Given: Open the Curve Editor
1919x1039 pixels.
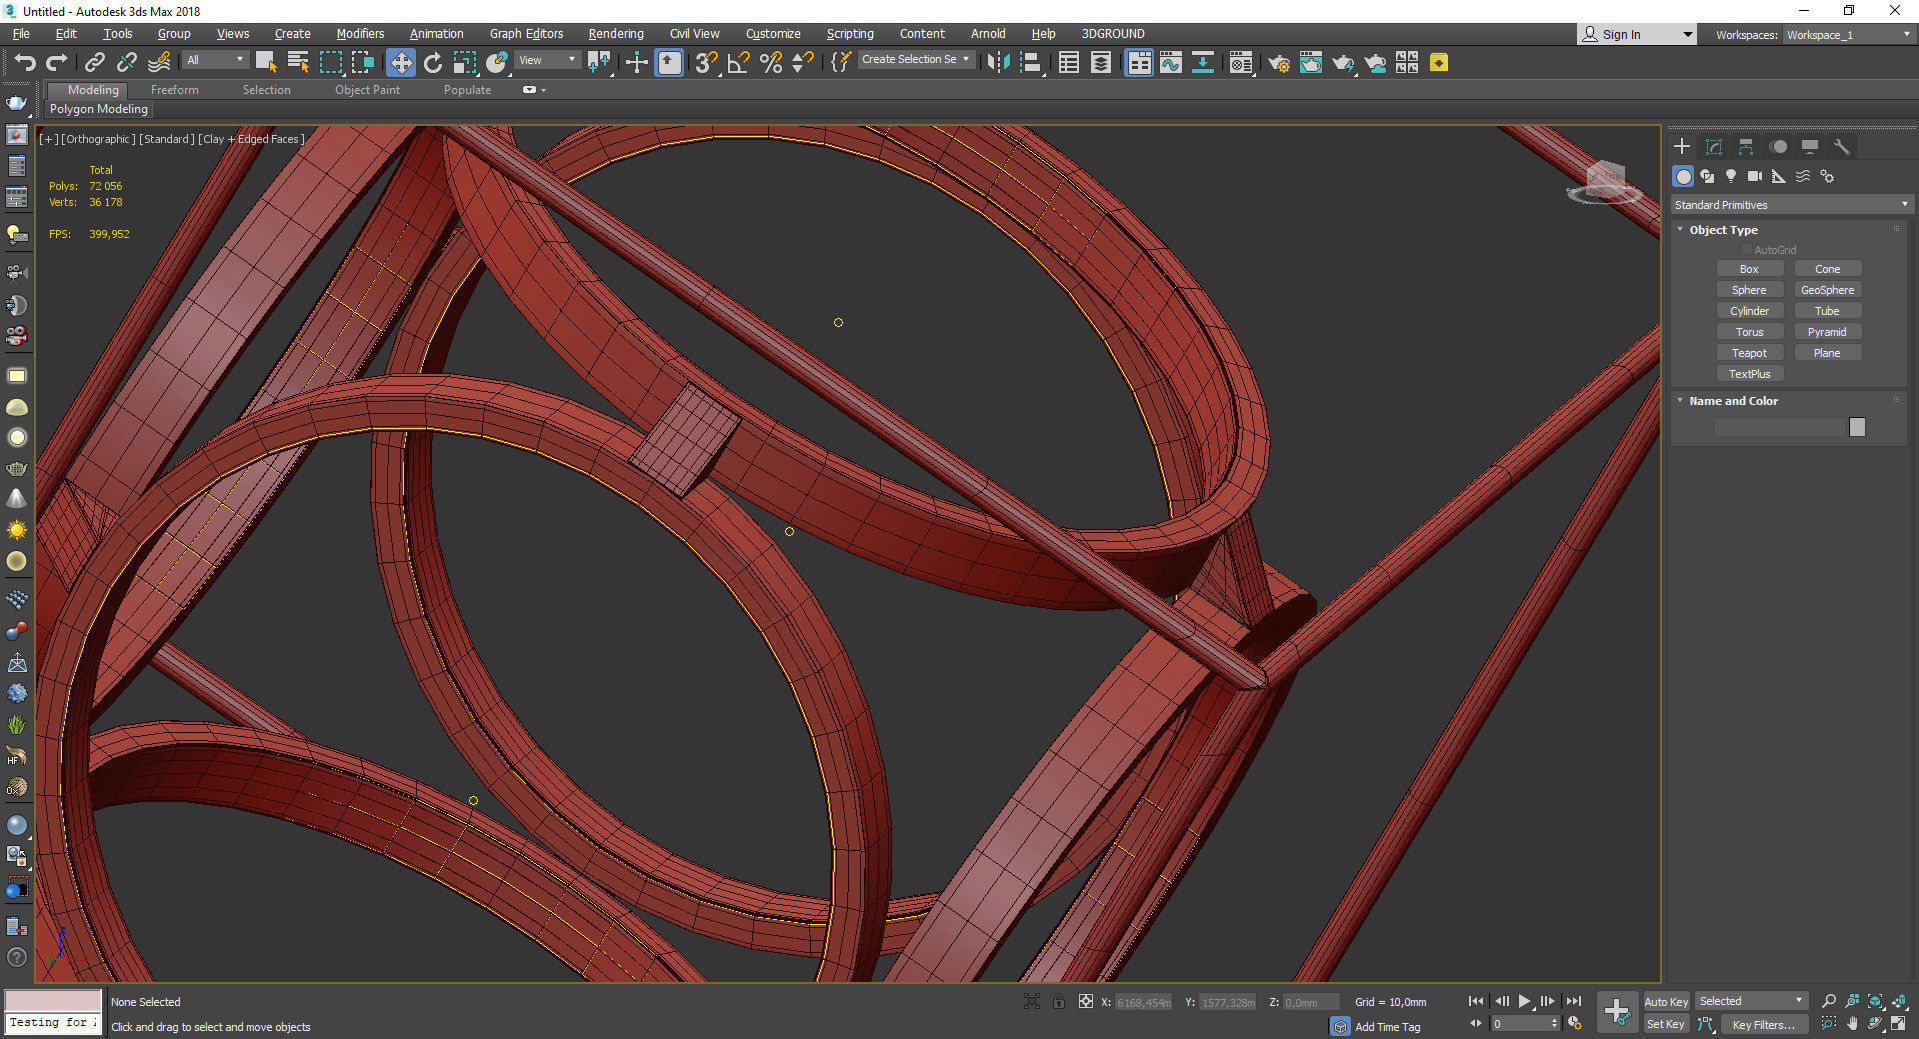Looking at the screenshot, I should coord(1170,63).
